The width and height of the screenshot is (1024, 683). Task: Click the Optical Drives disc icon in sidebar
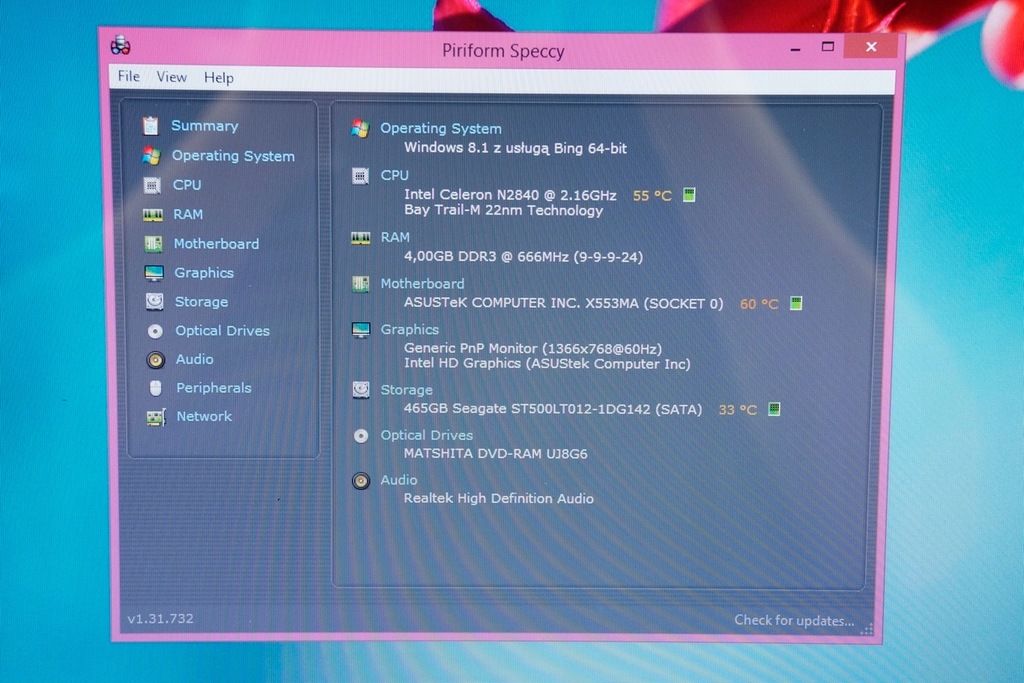tap(155, 331)
